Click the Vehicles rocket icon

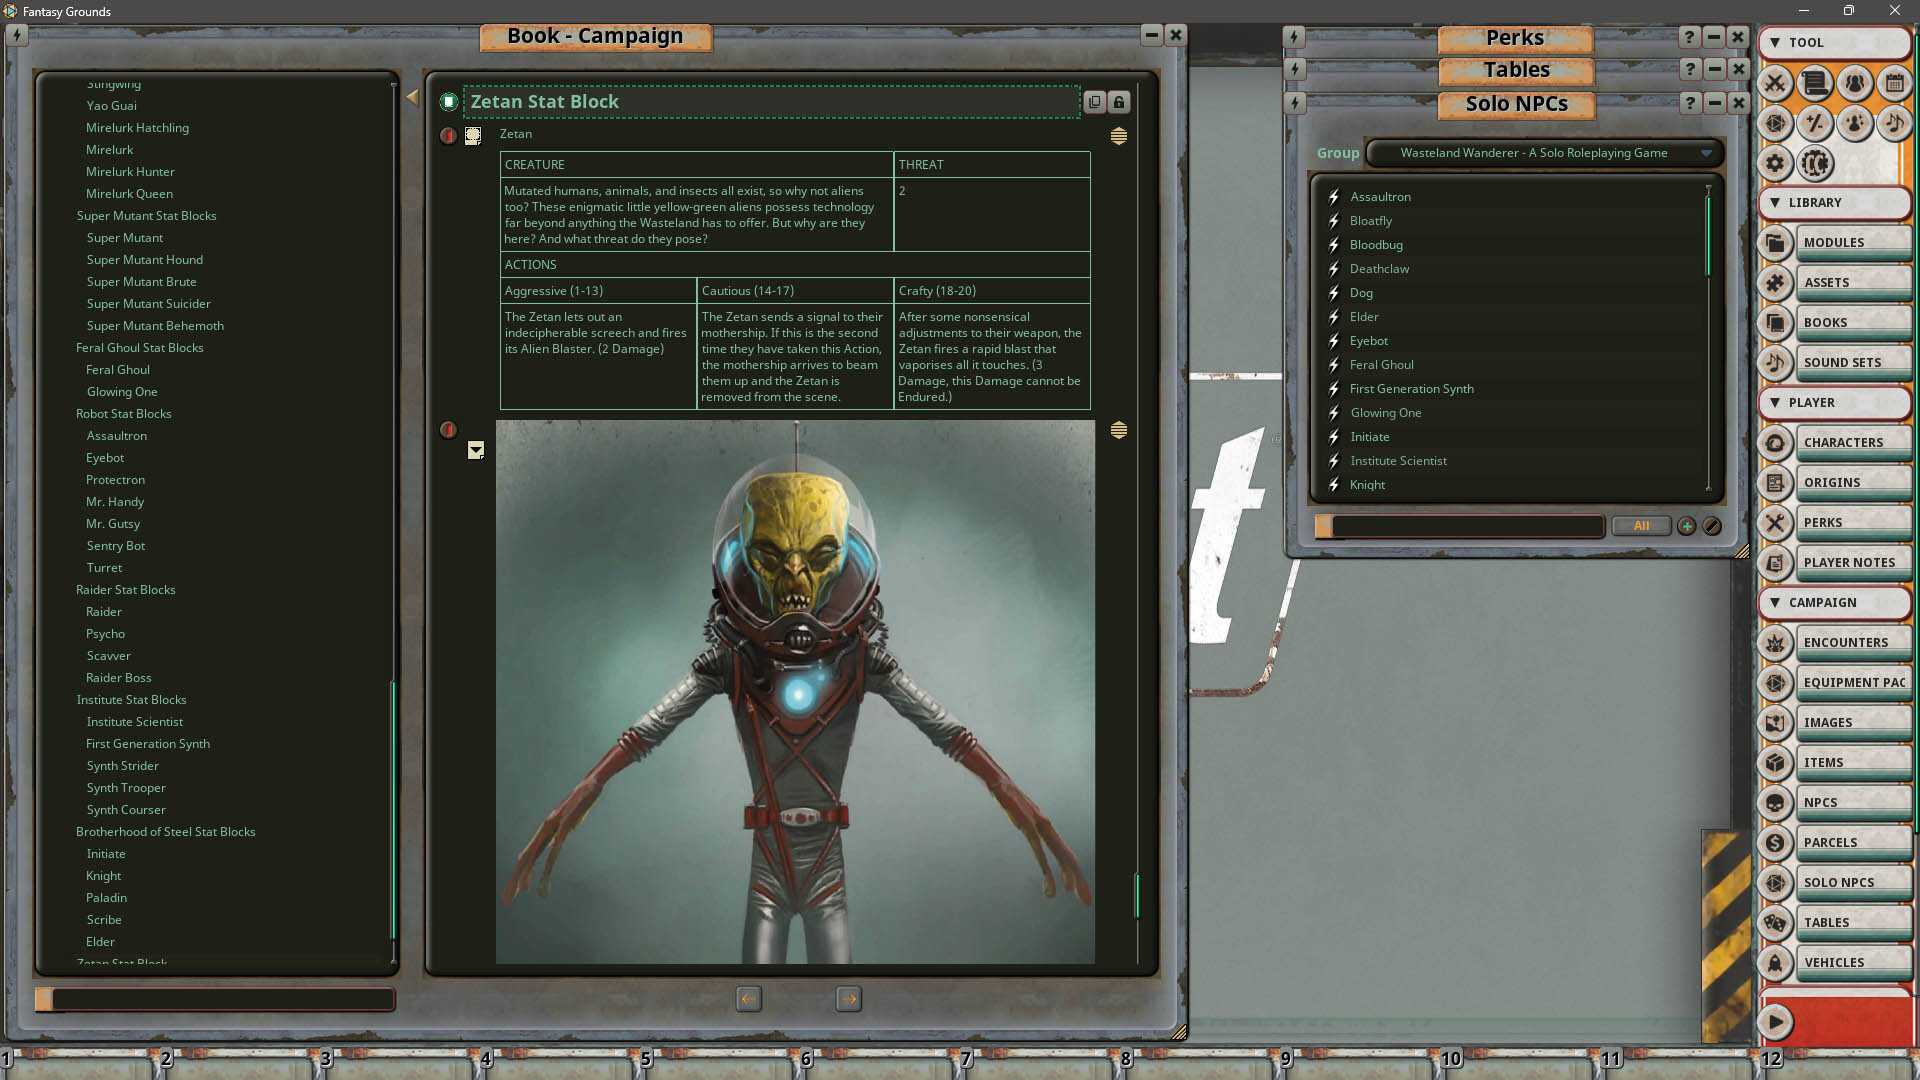pos(1775,963)
